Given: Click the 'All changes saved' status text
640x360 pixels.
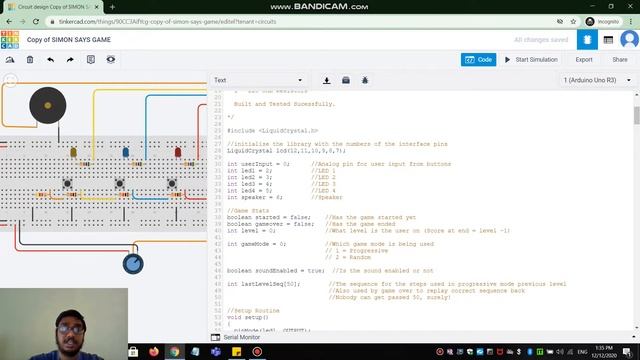Looking at the screenshot, I should coord(541,40).
